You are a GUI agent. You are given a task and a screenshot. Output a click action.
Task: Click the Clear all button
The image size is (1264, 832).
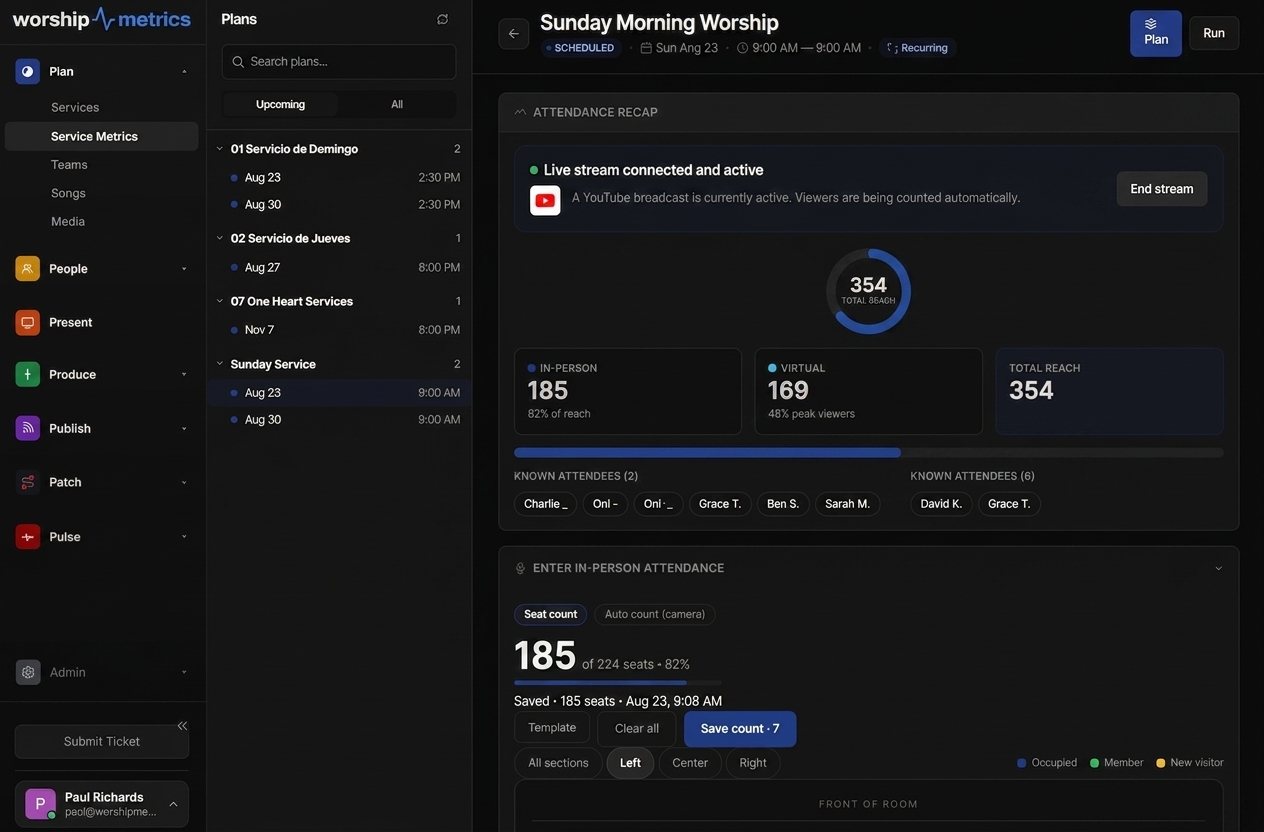637,729
